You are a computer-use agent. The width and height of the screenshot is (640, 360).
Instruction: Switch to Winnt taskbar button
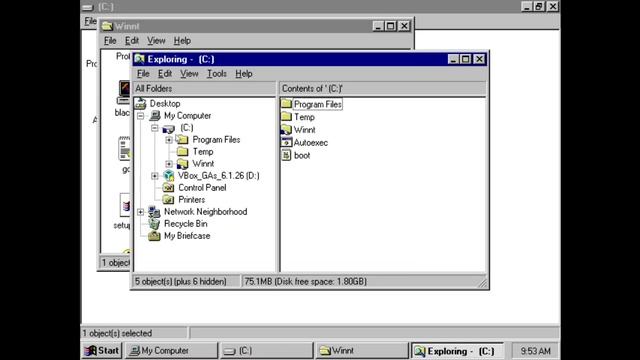[362, 351]
